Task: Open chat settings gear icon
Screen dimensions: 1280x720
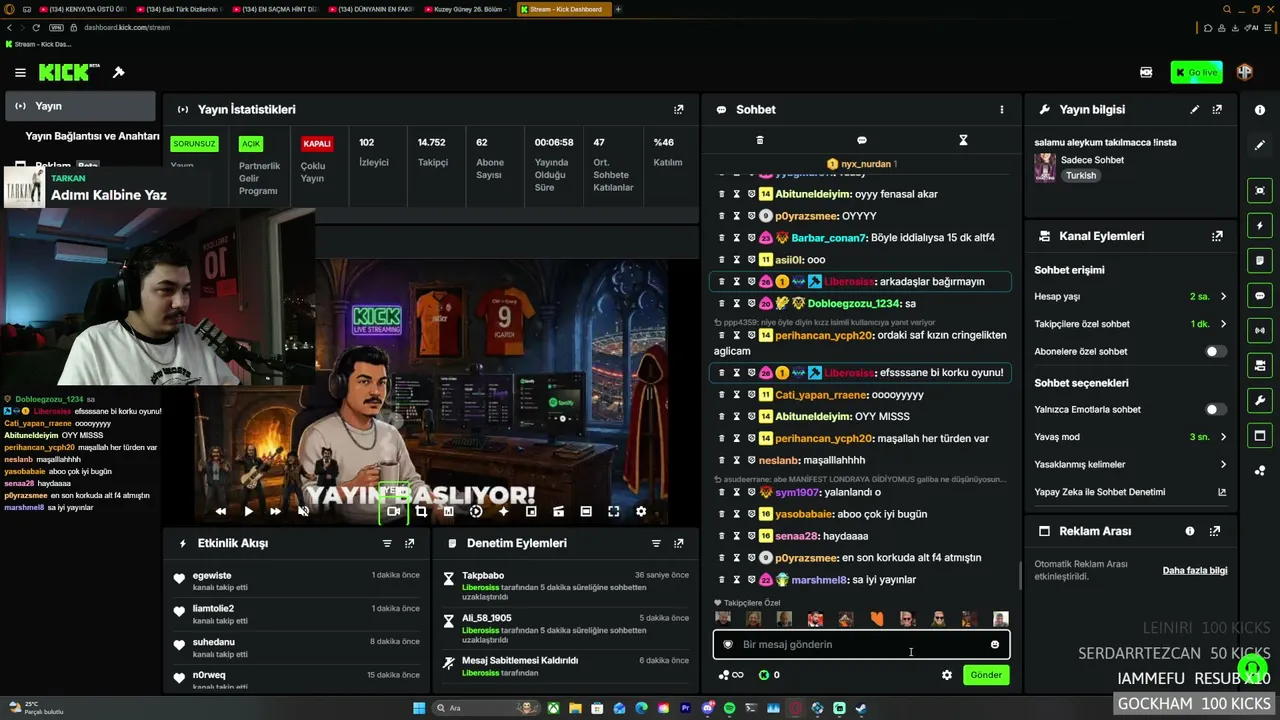Action: (x=947, y=675)
